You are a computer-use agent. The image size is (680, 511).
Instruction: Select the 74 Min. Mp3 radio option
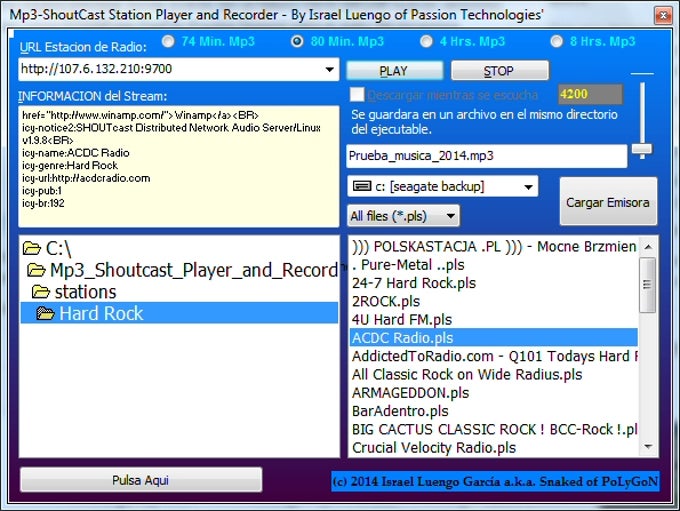coord(168,41)
